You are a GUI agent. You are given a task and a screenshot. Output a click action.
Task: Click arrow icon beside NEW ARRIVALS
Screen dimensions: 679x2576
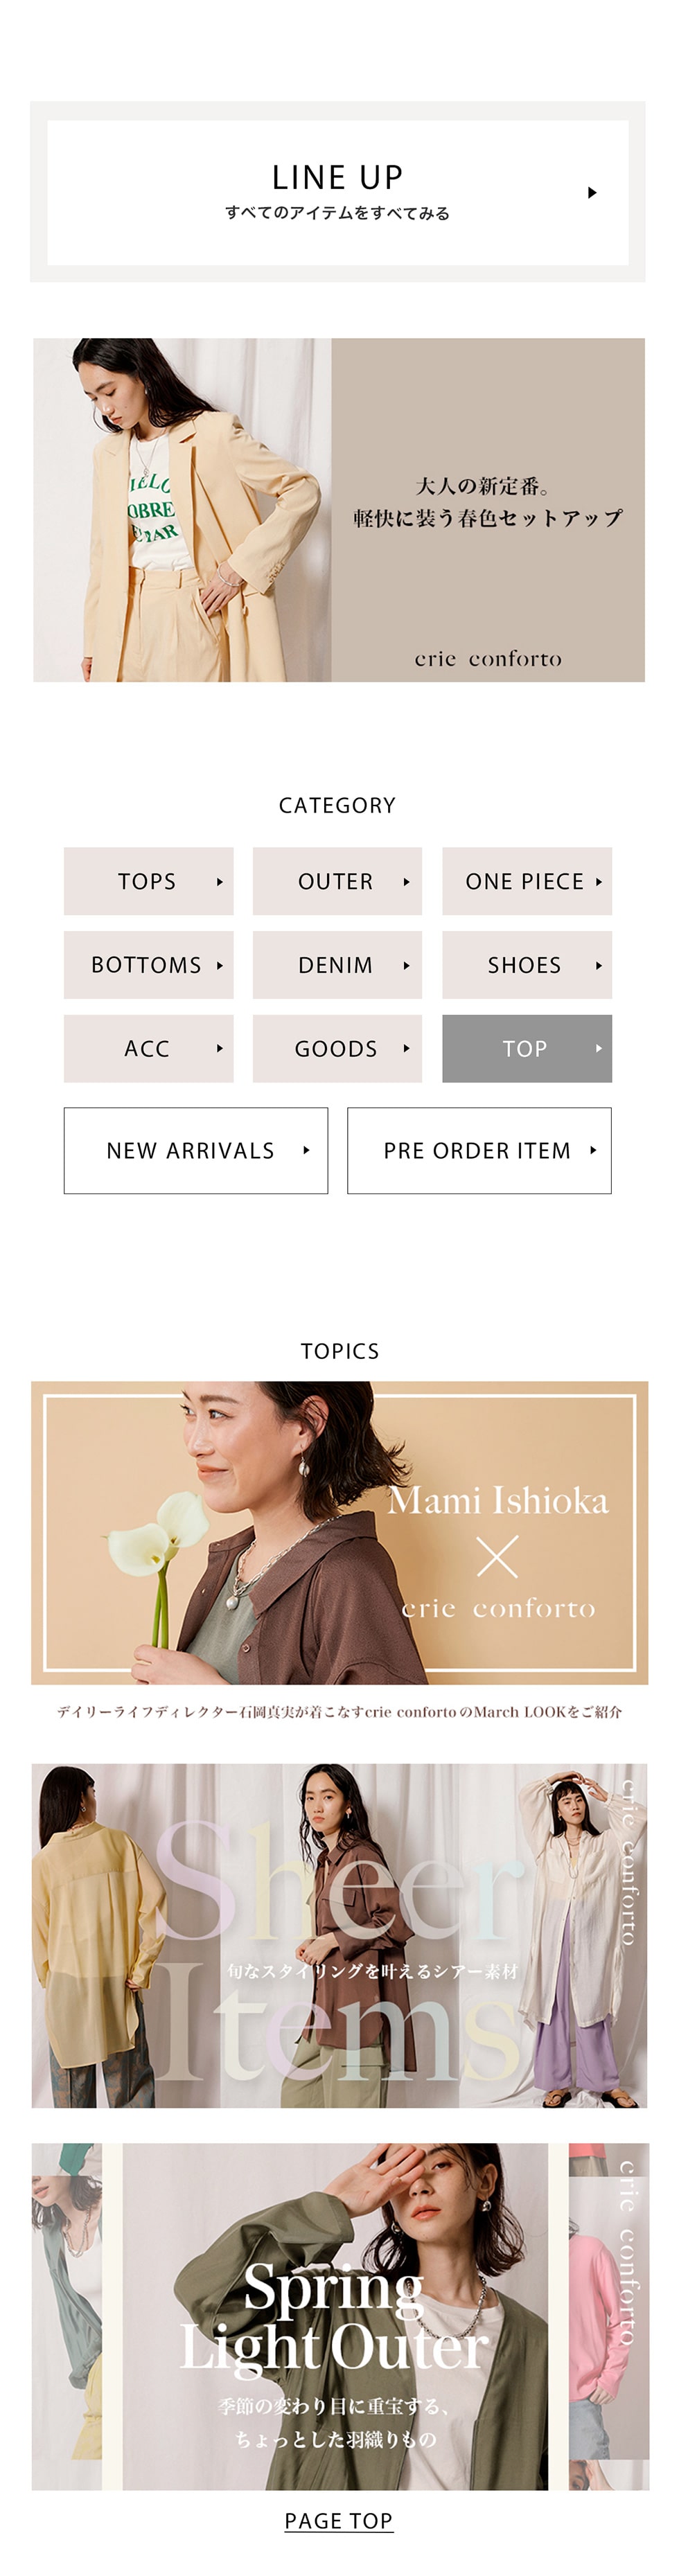306,1150
